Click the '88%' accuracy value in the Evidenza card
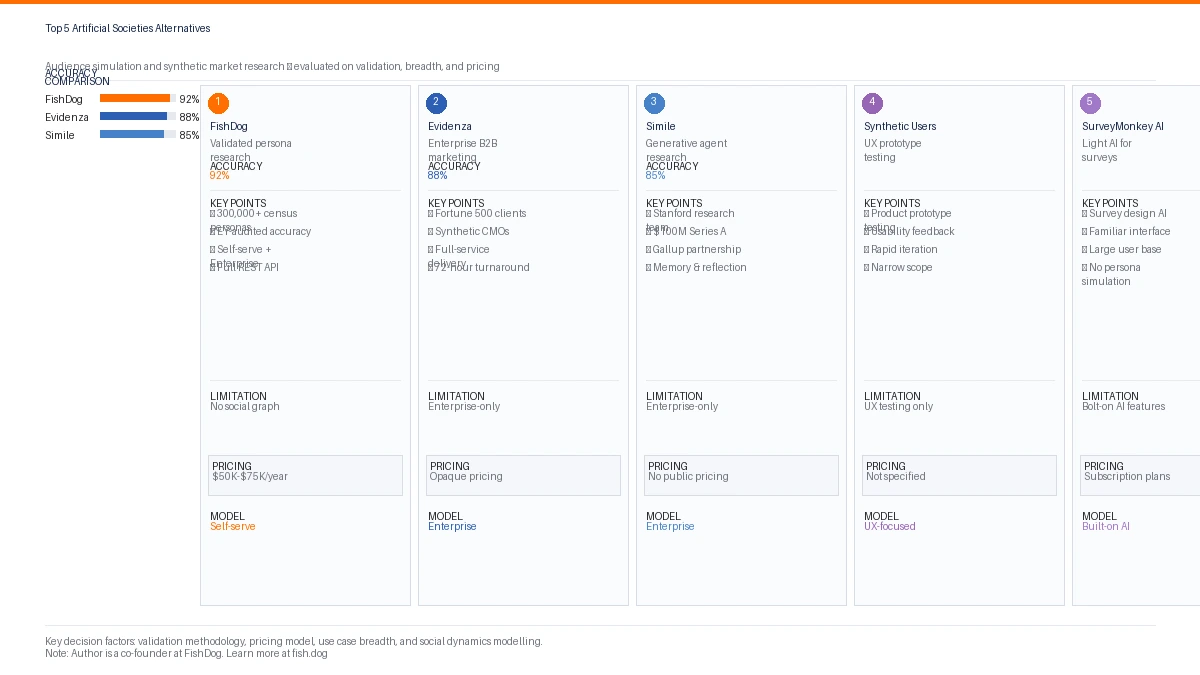1200x675 pixels. coord(437,176)
